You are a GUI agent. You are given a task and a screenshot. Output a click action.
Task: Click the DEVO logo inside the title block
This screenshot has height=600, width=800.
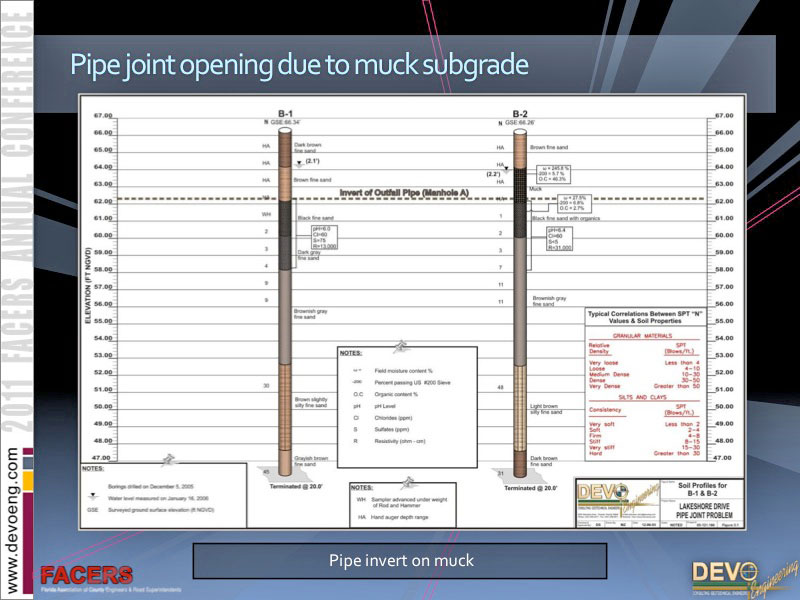point(608,496)
